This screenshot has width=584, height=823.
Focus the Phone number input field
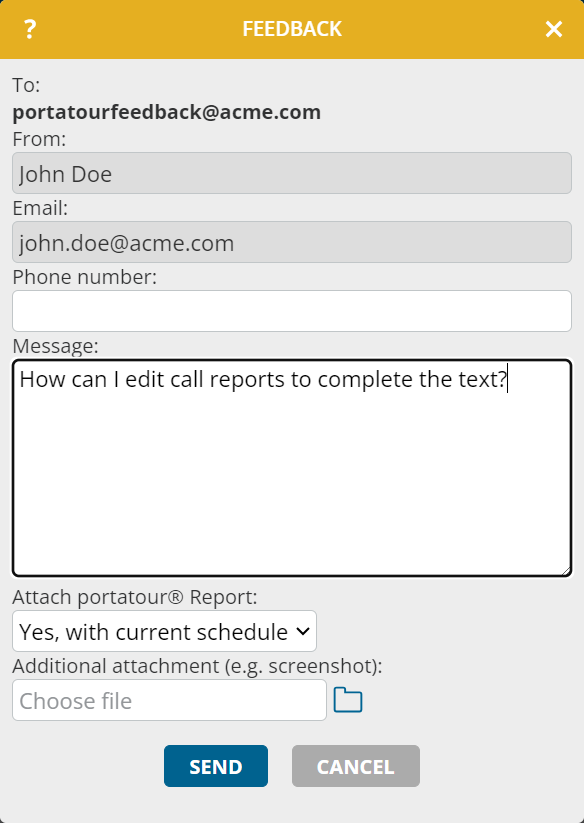[292, 311]
